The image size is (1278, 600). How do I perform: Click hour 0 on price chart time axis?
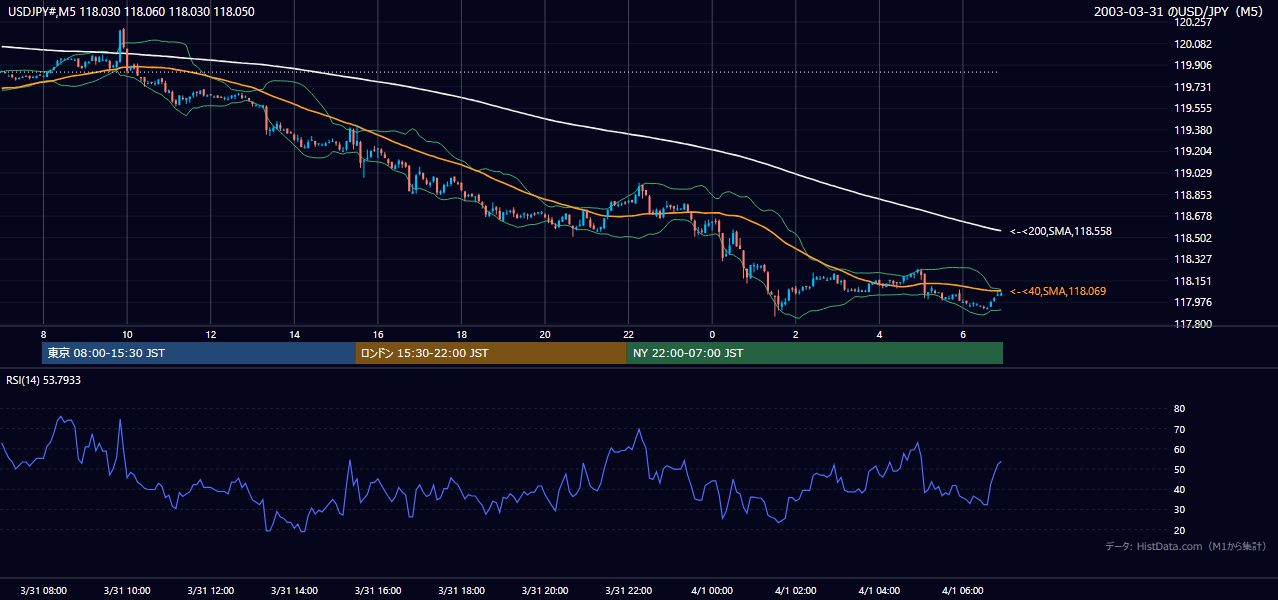tap(712, 334)
